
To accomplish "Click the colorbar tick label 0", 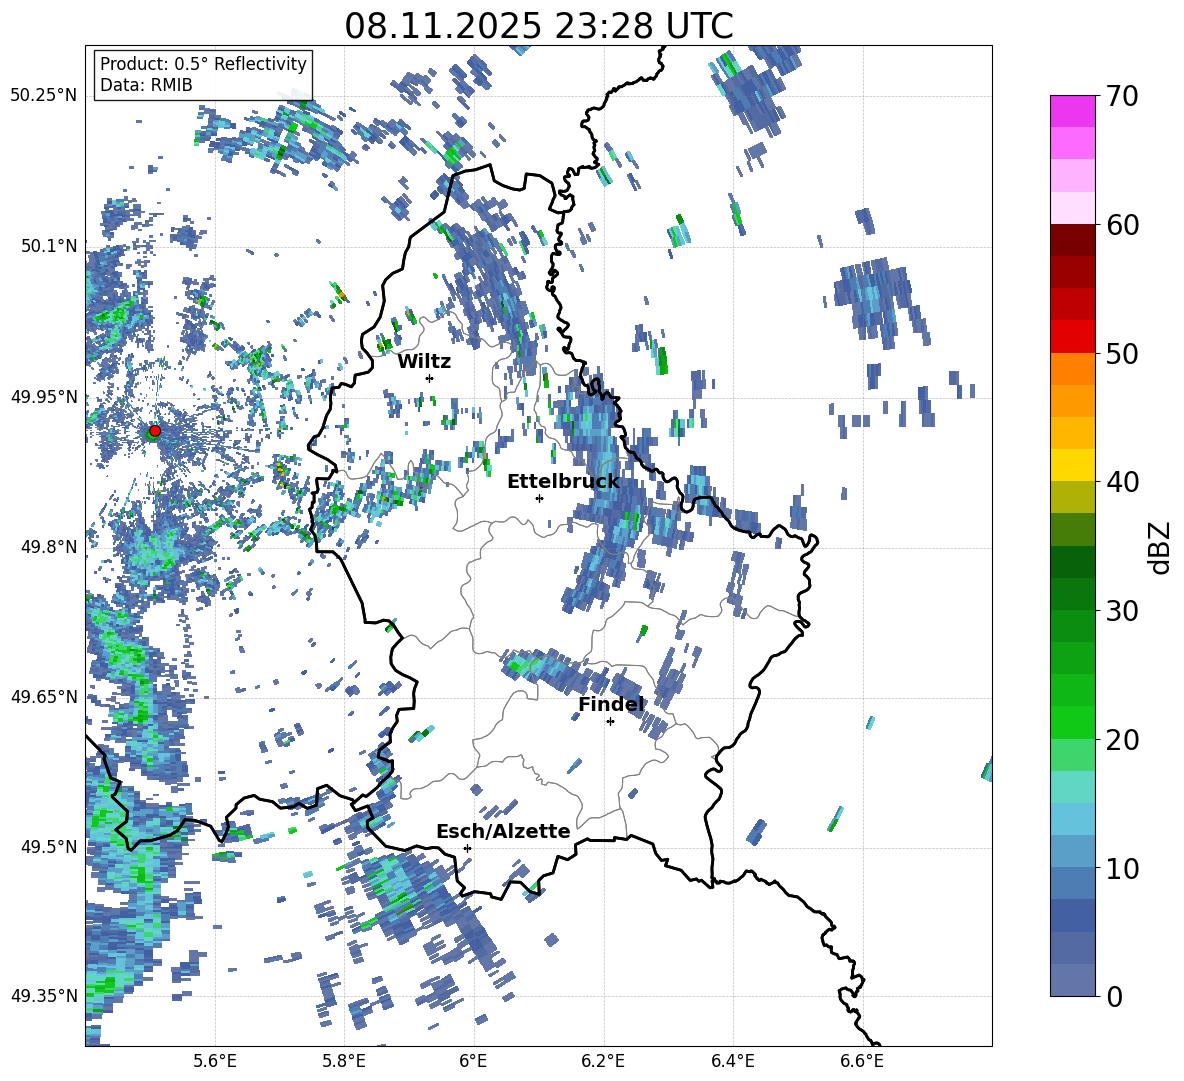I will [1115, 996].
